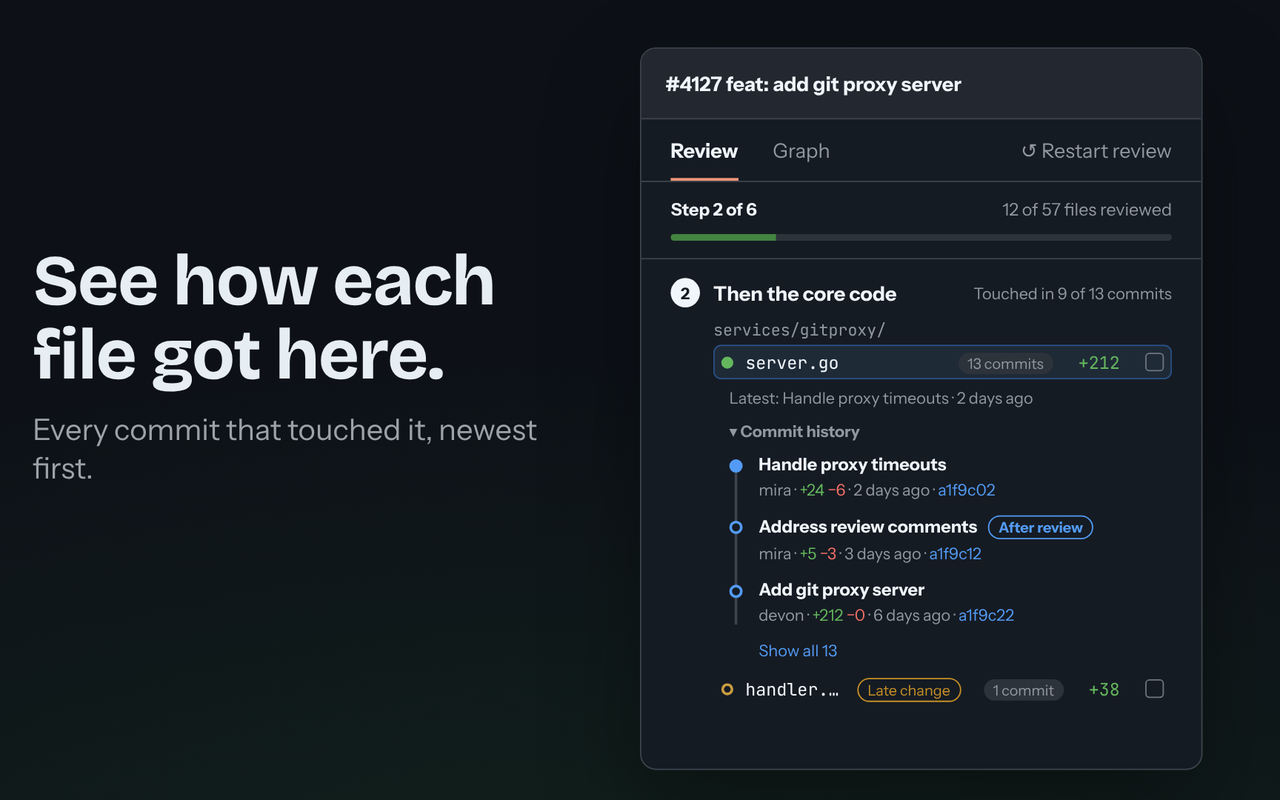Click the 13 commits pill on server.go

[1005, 363]
